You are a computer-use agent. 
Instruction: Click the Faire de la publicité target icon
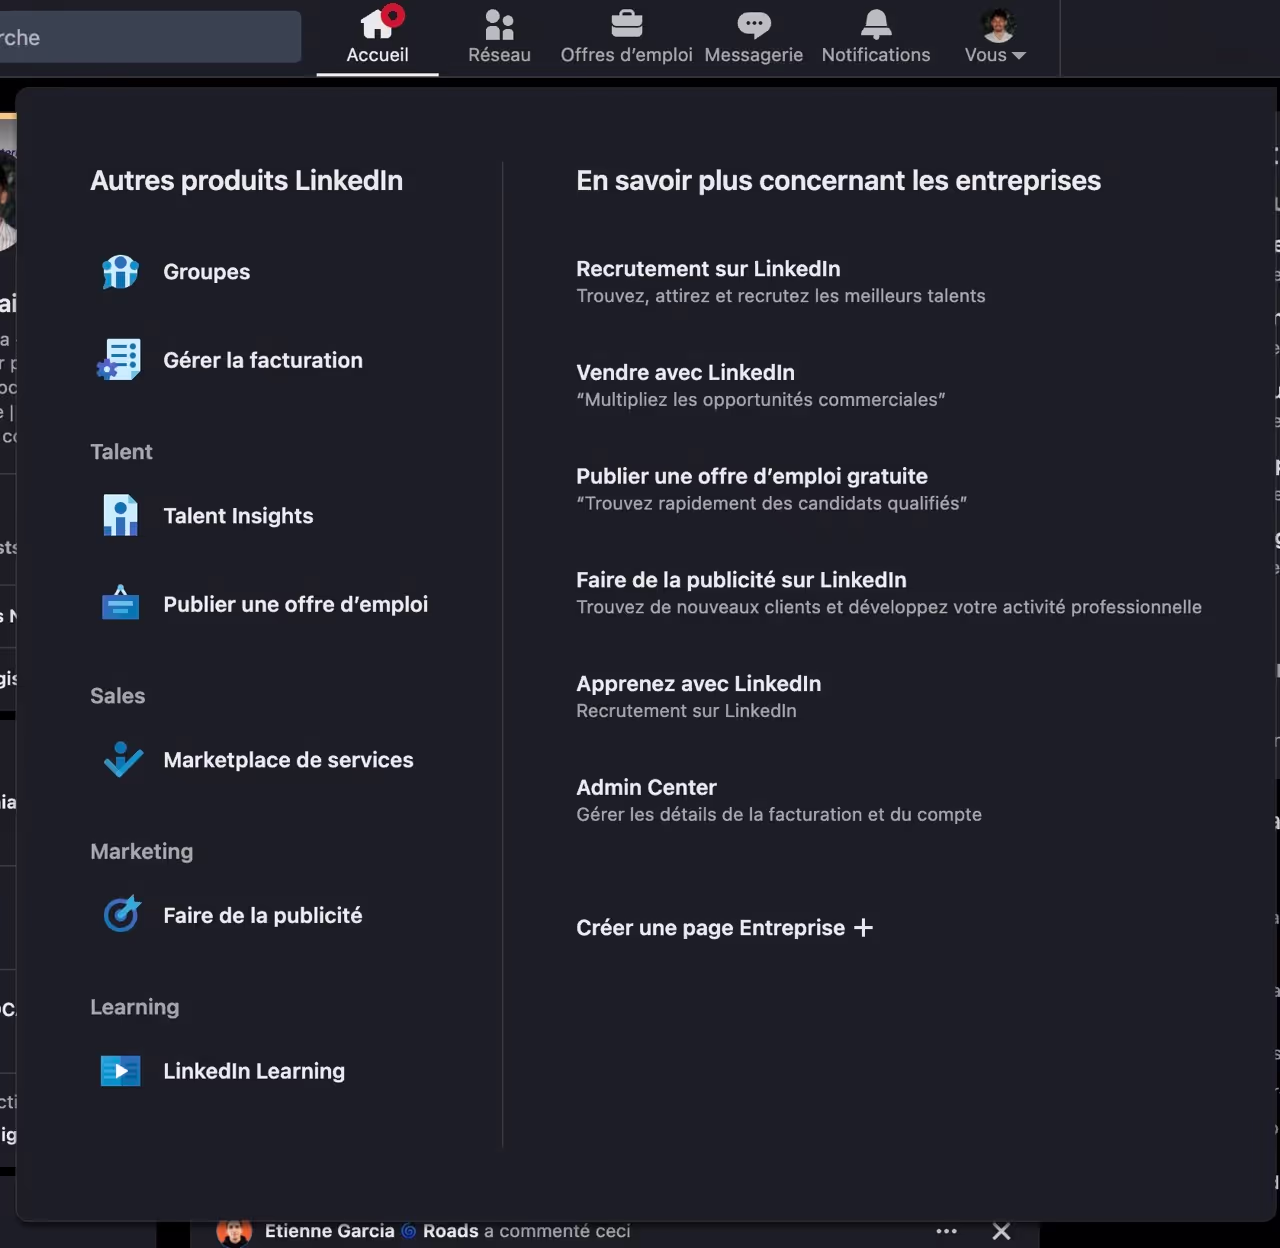(122, 914)
